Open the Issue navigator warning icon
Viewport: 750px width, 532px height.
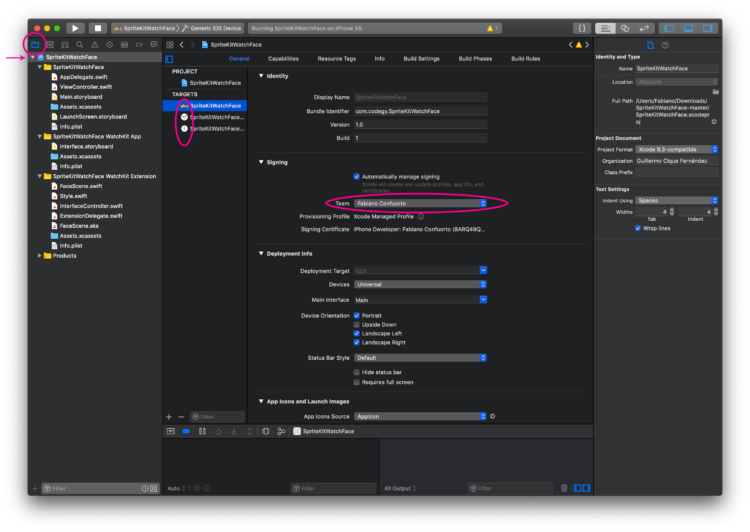[95, 44]
